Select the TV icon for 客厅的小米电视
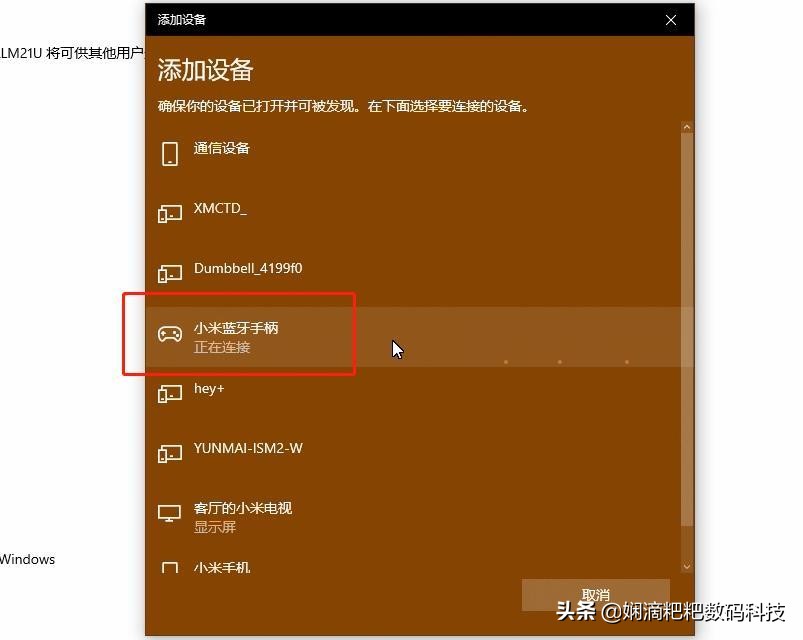This screenshot has width=803, height=640. point(169,513)
